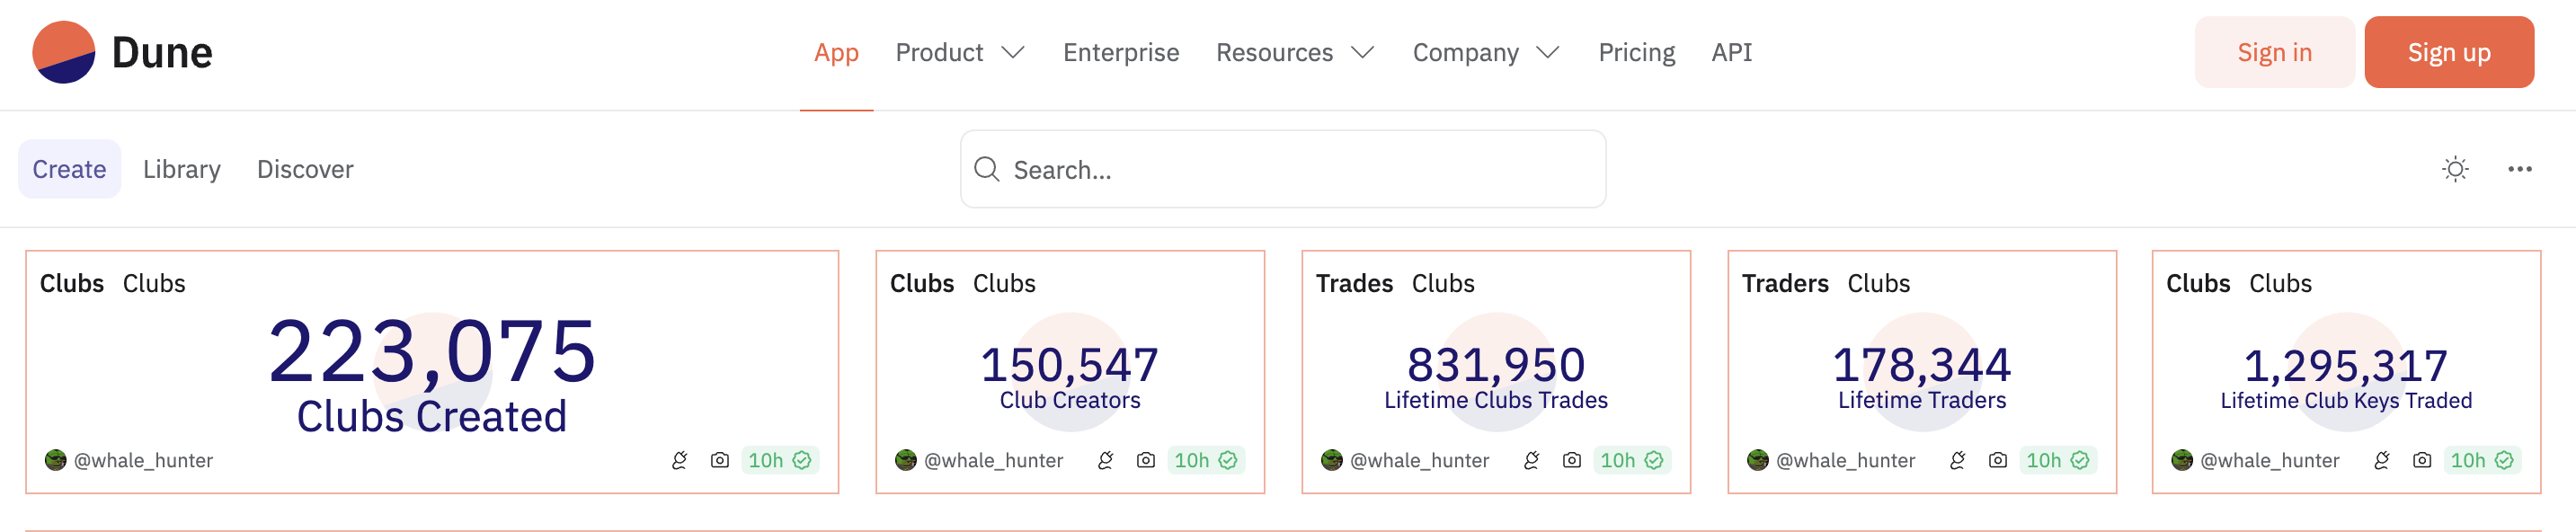Click the camera icon on Lifetime Clubs Trades card

[x=1571, y=460]
